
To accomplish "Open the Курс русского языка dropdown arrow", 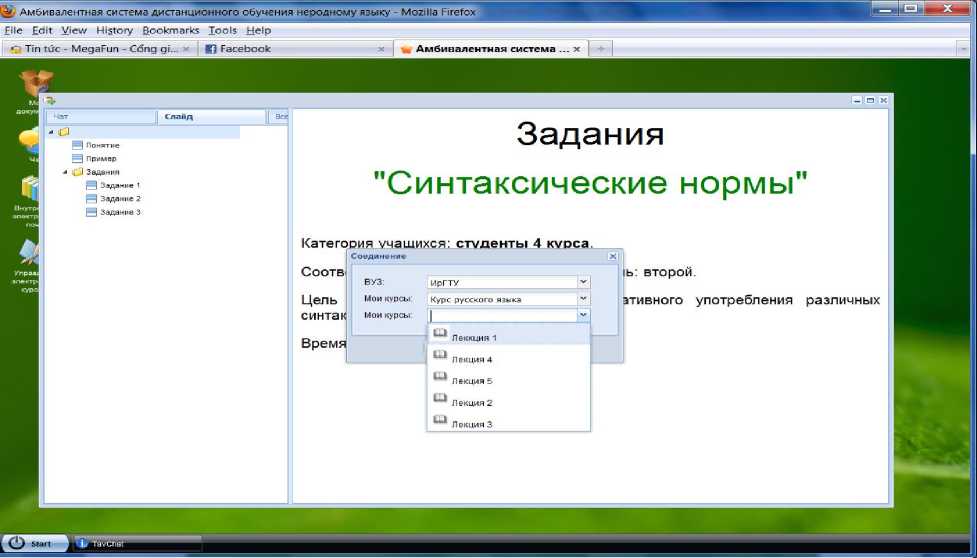I will point(583,299).
